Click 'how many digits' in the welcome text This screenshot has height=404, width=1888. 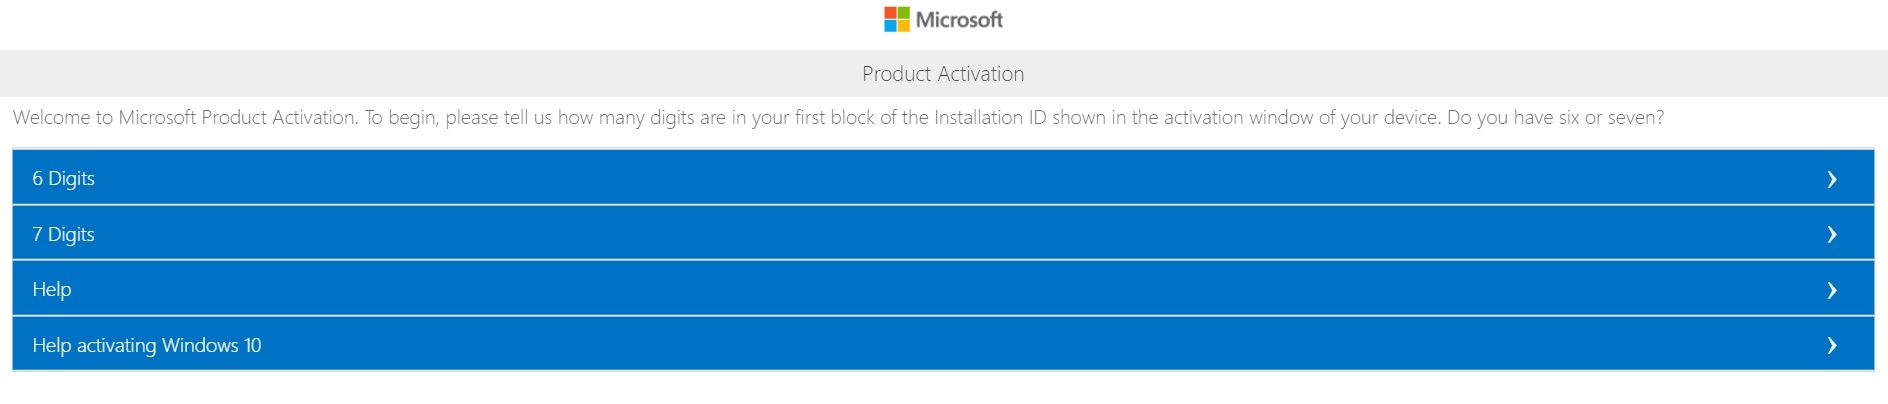tap(625, 118)
